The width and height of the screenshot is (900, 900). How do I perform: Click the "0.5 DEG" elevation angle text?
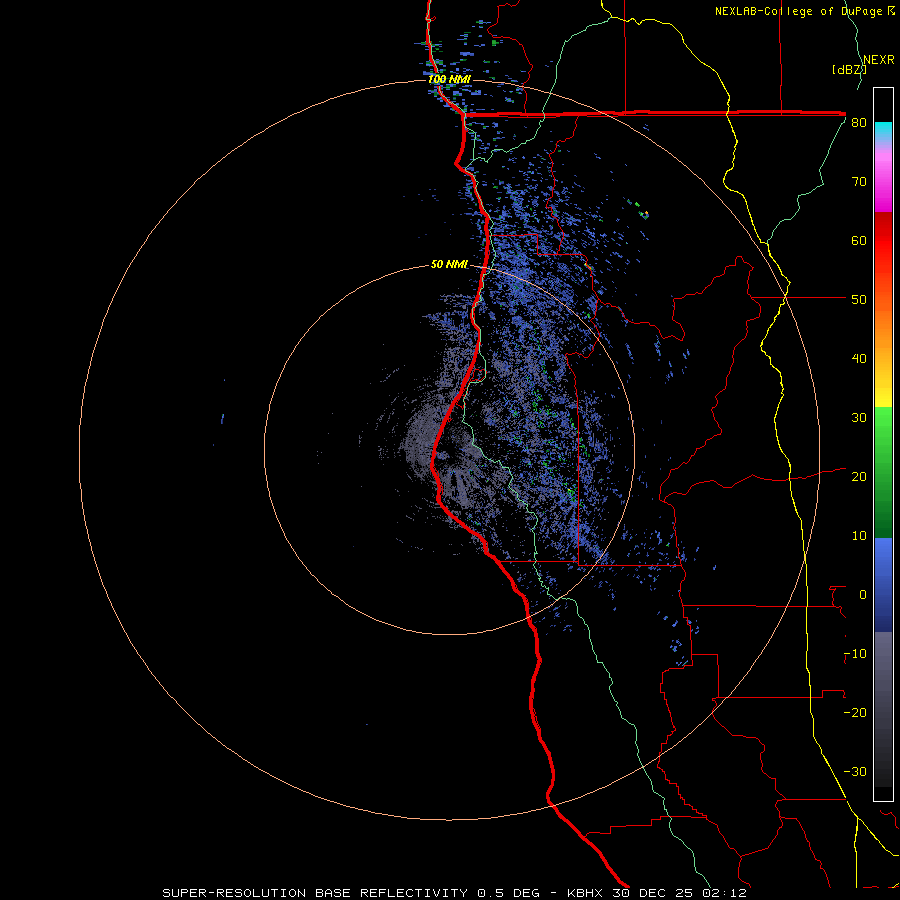click(508, 893)
